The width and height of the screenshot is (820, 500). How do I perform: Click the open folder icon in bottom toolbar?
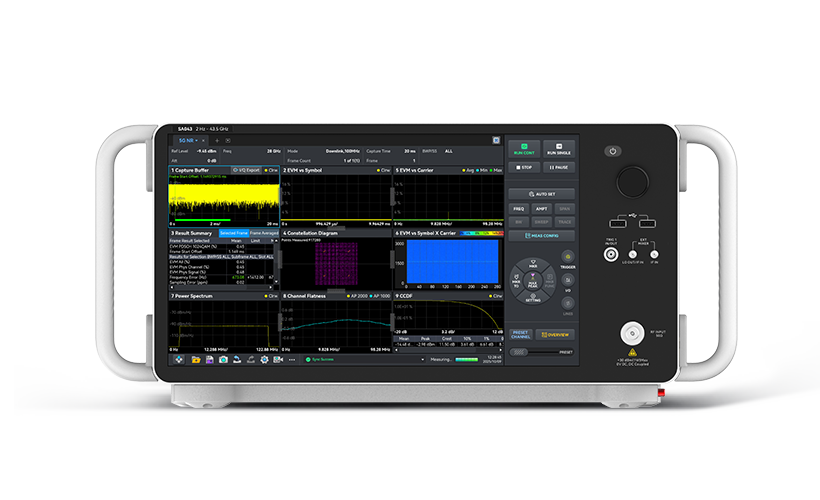(196, 360)
